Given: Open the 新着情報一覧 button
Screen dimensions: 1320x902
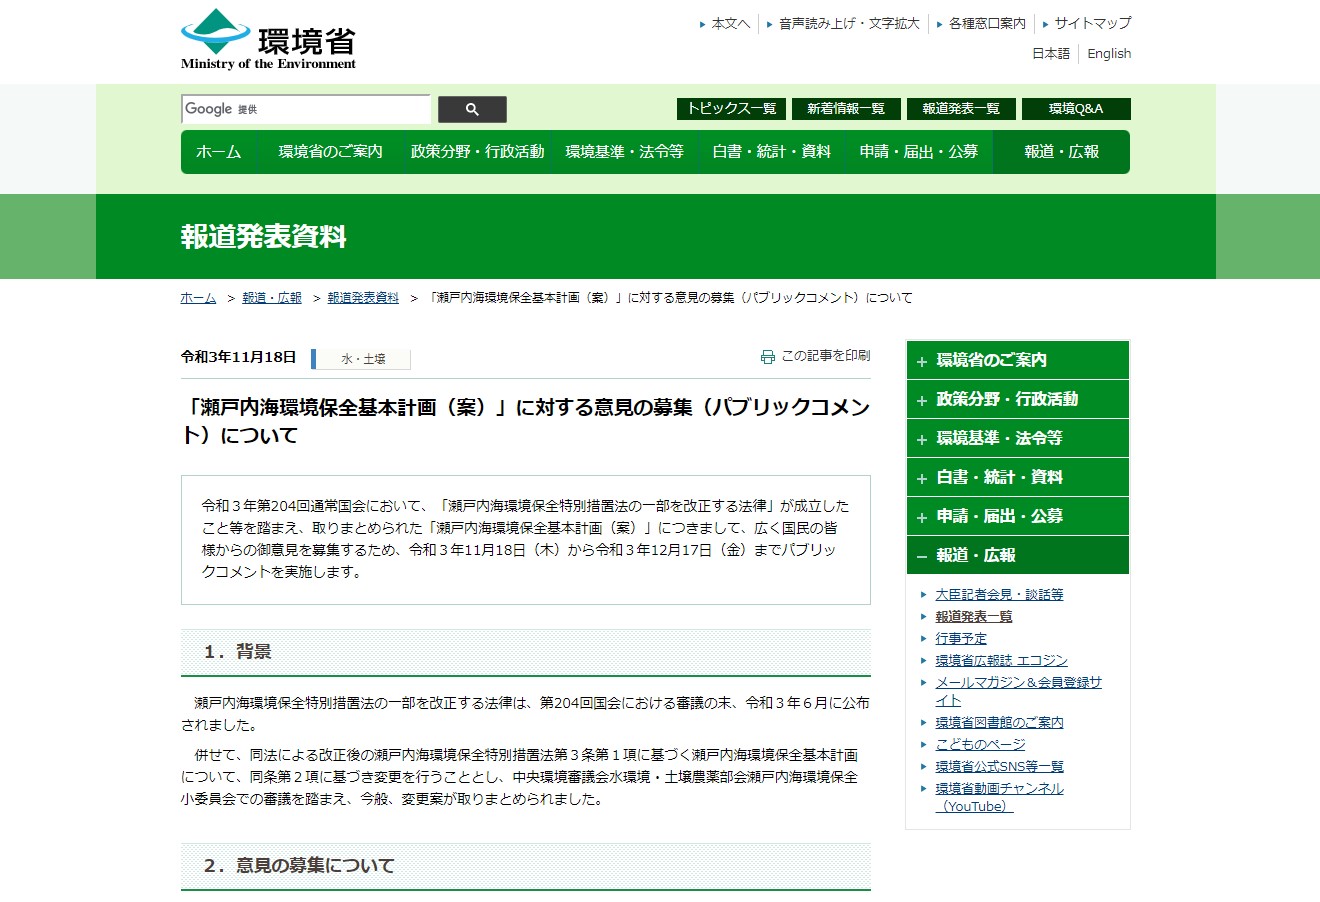Looking at the screenshot, I should 846,109.
